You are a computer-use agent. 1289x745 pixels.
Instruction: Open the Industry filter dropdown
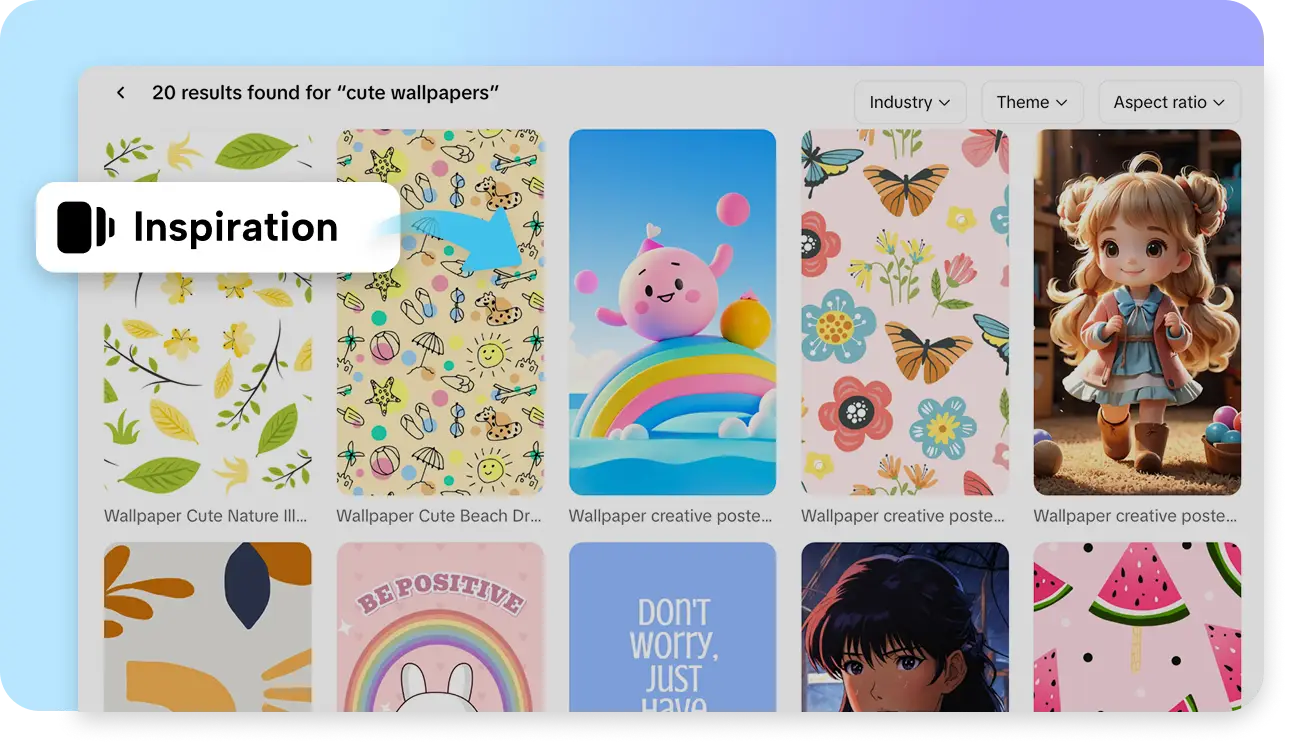(x=910, y=101)
